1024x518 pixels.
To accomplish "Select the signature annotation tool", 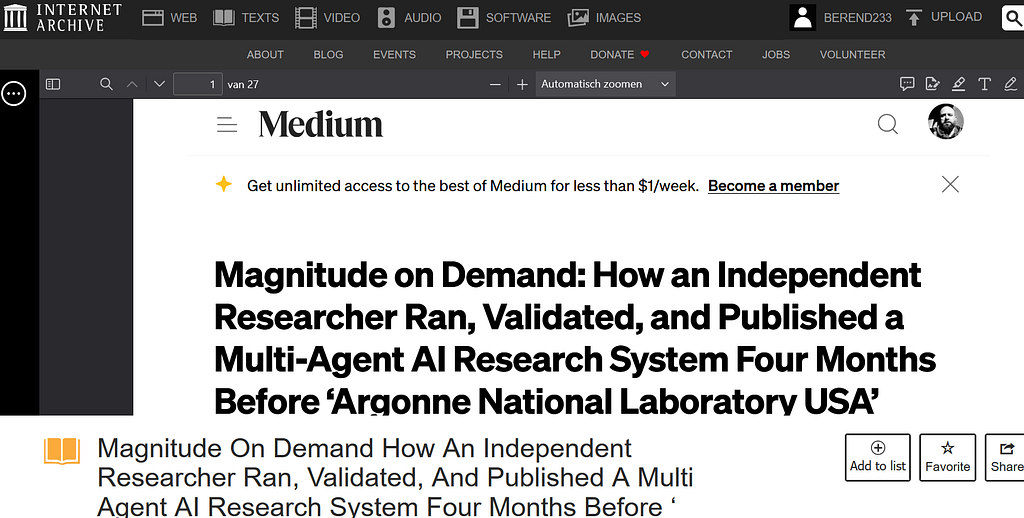I will click(x=933, y=84).
